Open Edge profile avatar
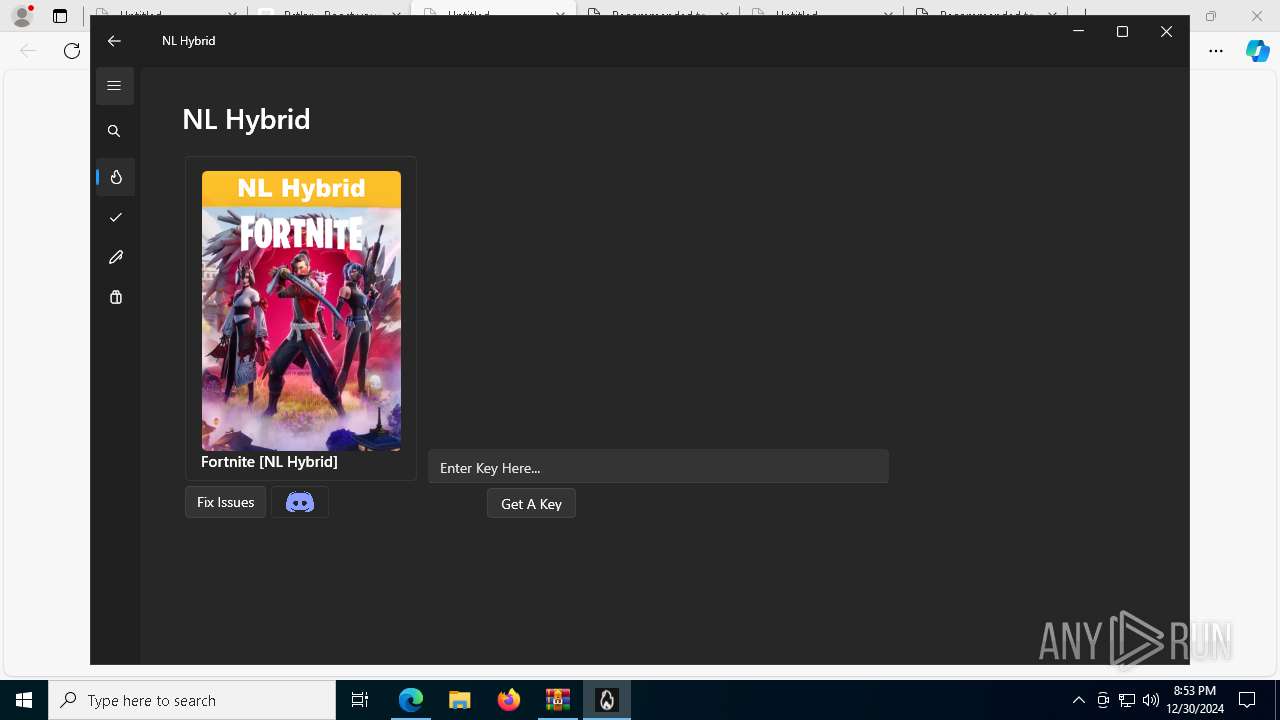 22,16
